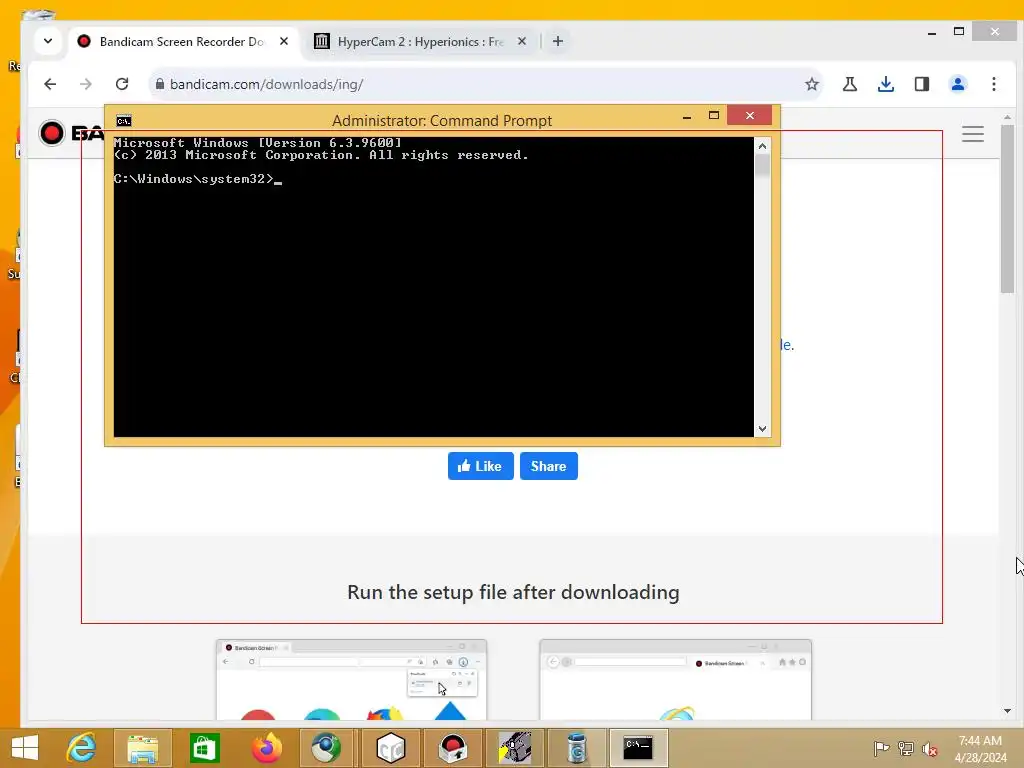Open the Bandicam installer taskbar icon
Screen dimensions: 1024x768
point(453,748)
